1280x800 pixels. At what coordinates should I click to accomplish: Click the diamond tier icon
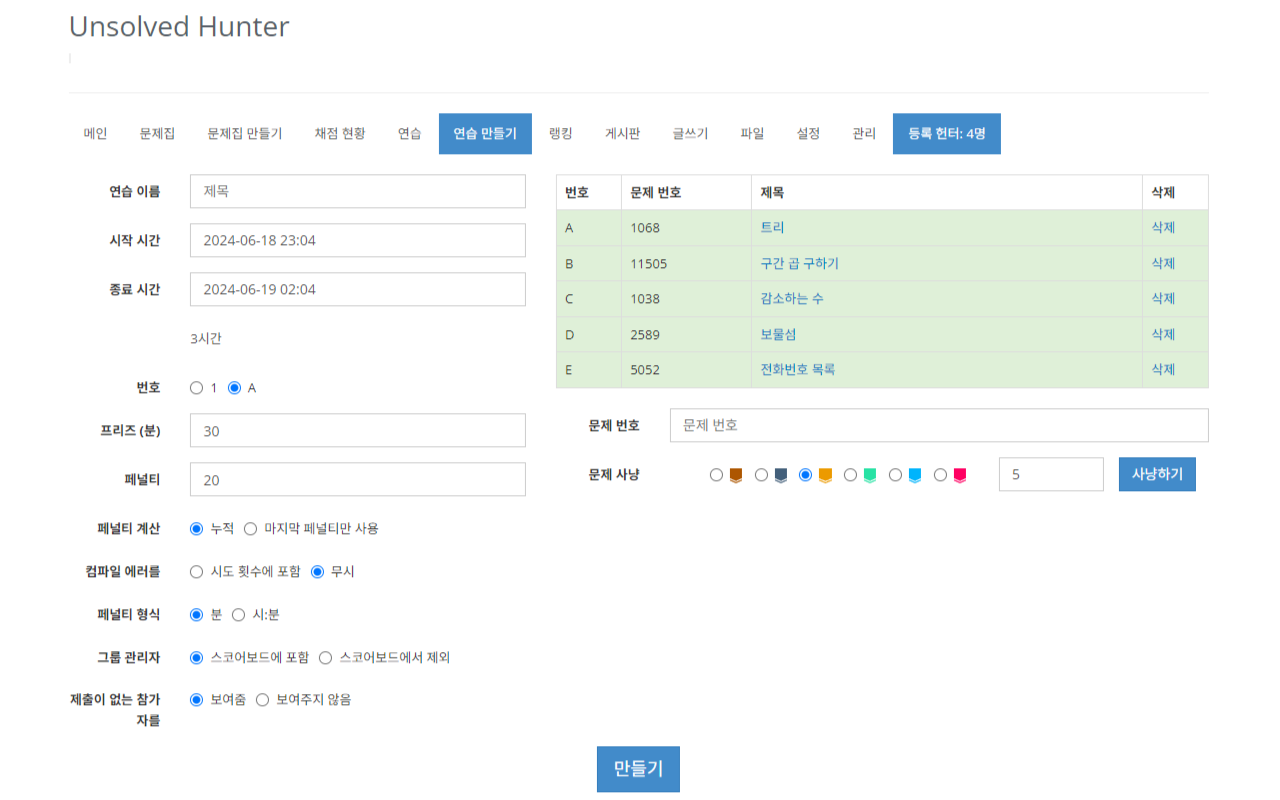(x=915, y=476)
